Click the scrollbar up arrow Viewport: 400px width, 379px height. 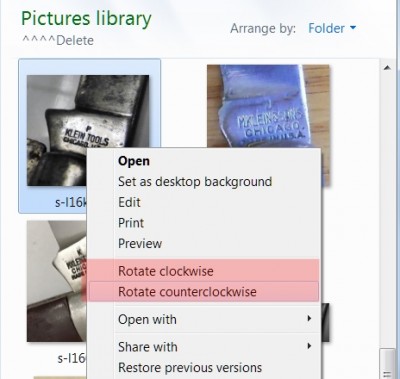[387, 68]
